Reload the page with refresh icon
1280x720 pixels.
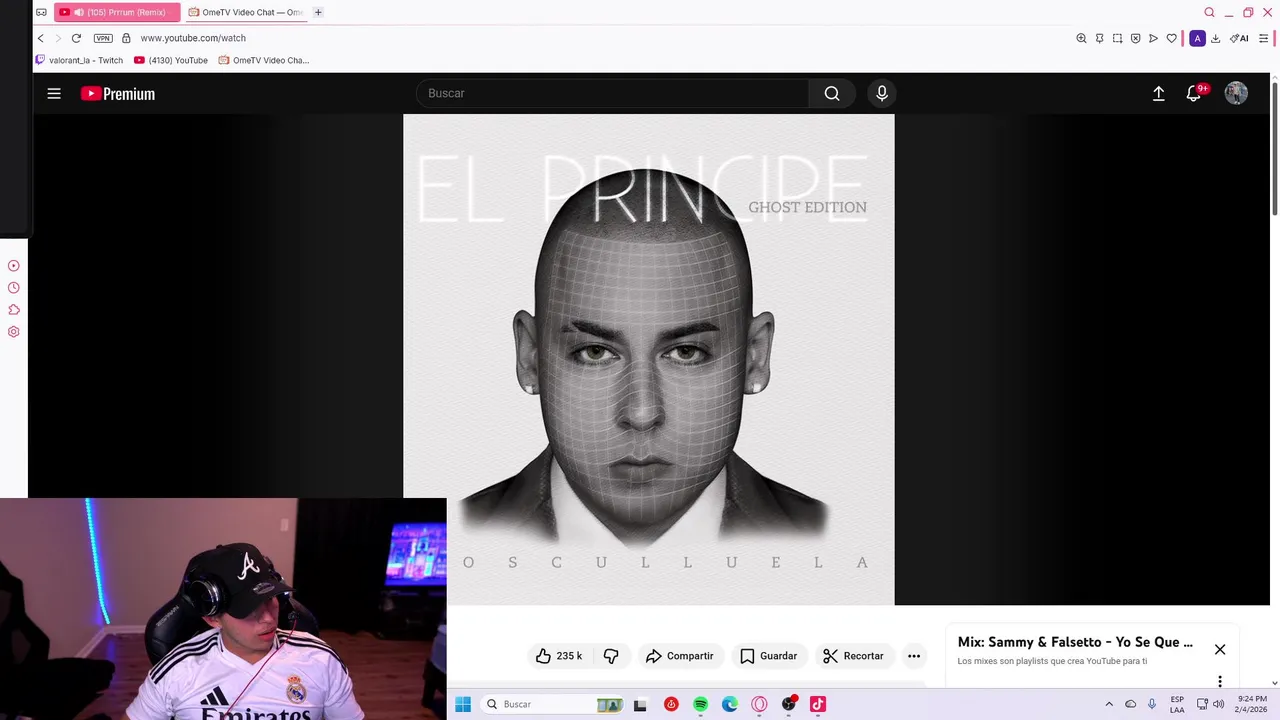click(x=76, y=38)
